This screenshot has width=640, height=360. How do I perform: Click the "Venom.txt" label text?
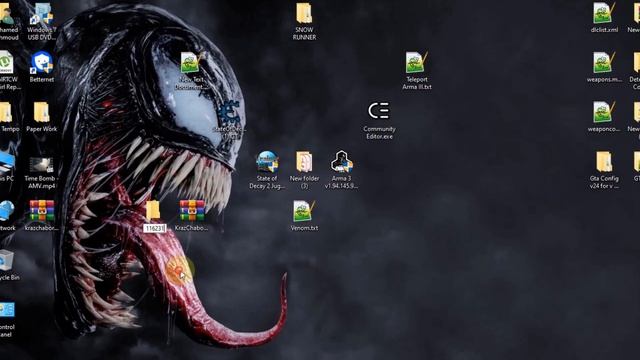pos(304,228)
